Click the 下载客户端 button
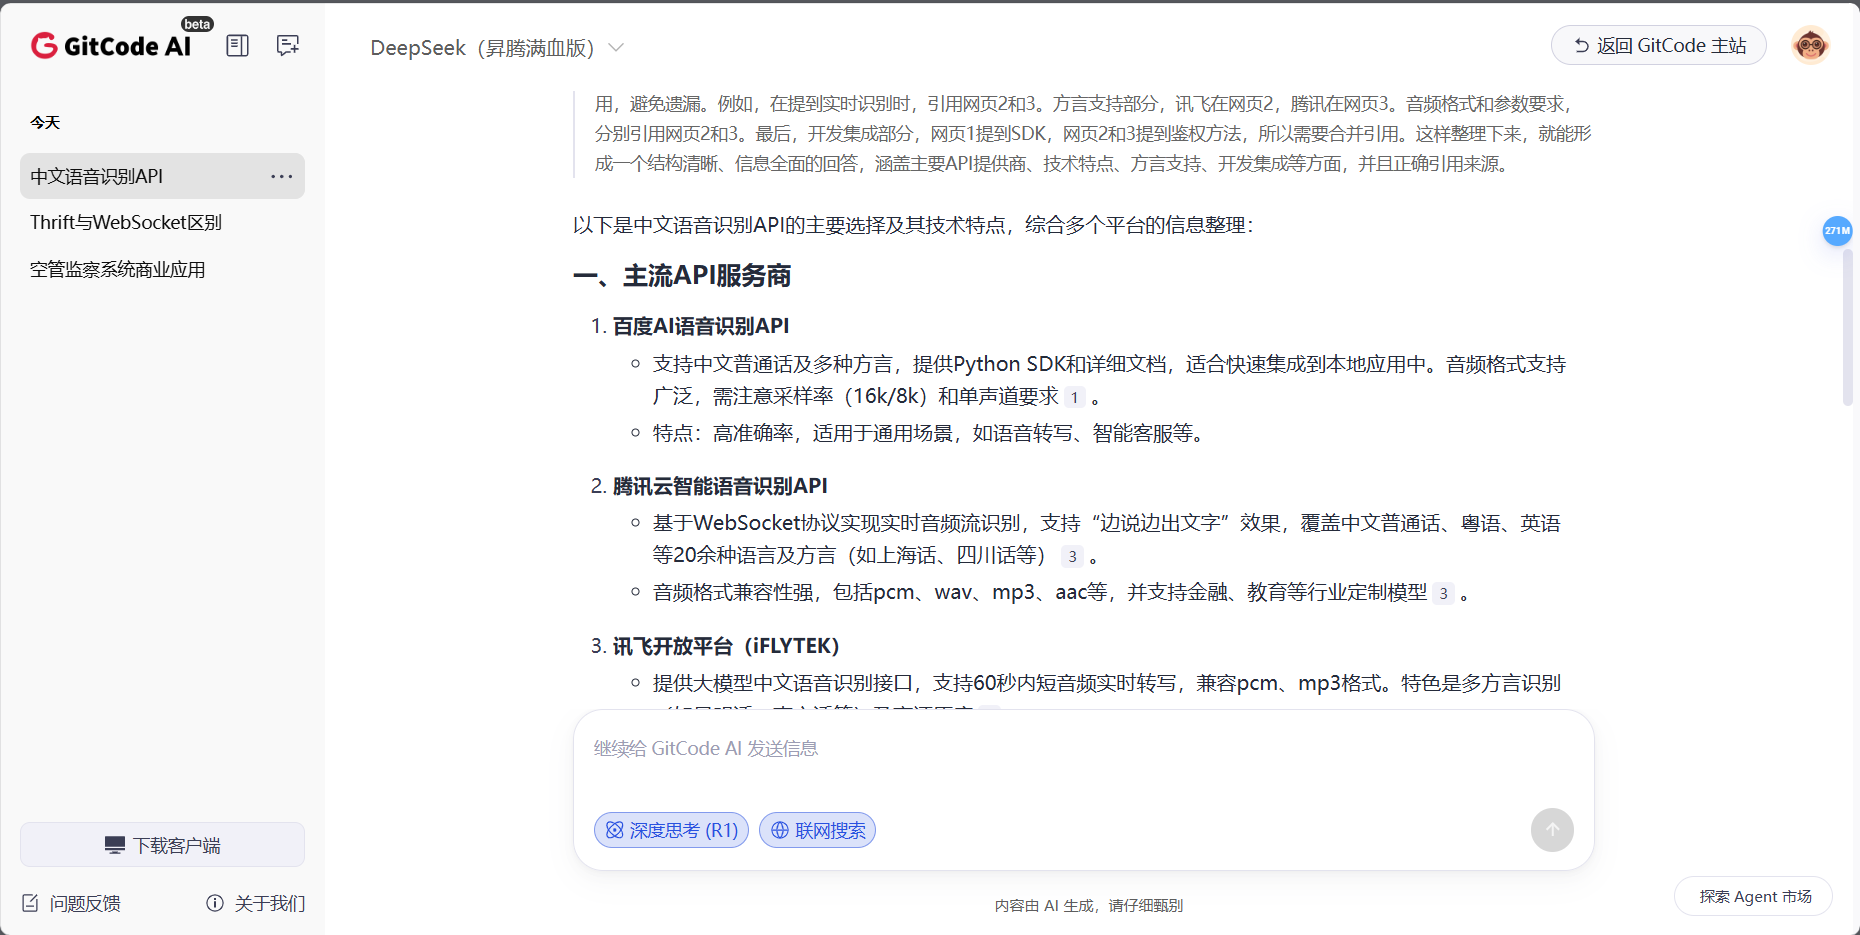The image size is (1860, 935). point(162,845)
